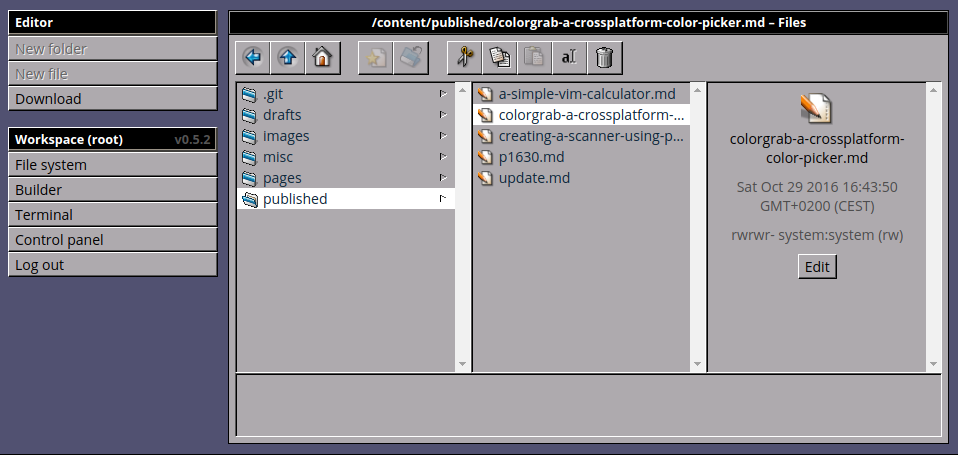Select file p1630.md

[532, 157]
